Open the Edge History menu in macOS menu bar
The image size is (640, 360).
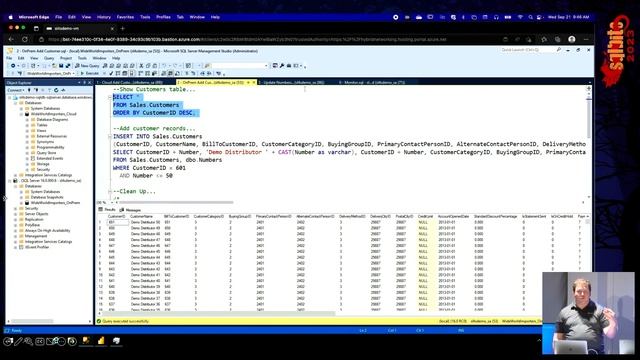click(x=104, y=17)
